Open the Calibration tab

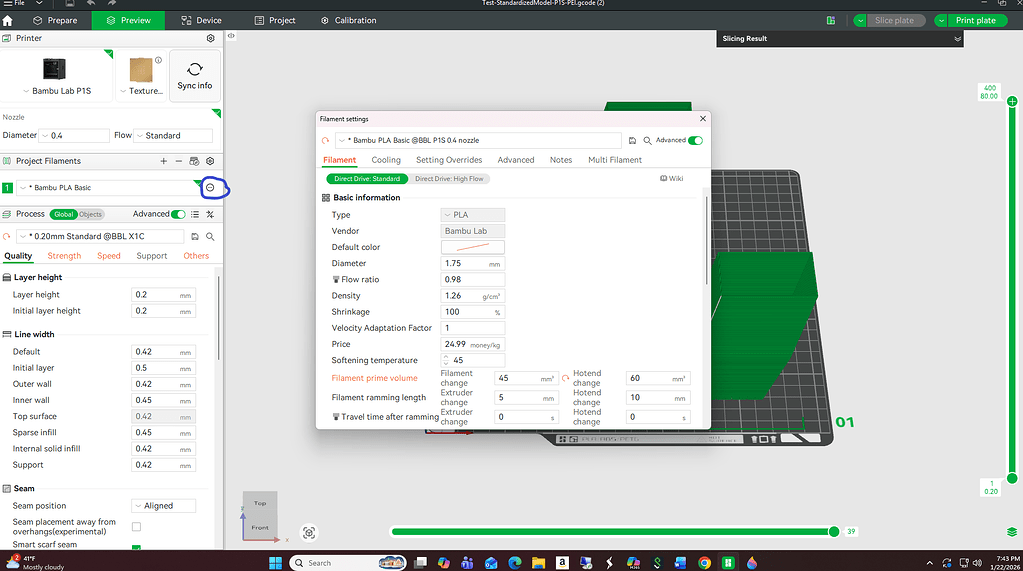[x=348, y=20]
